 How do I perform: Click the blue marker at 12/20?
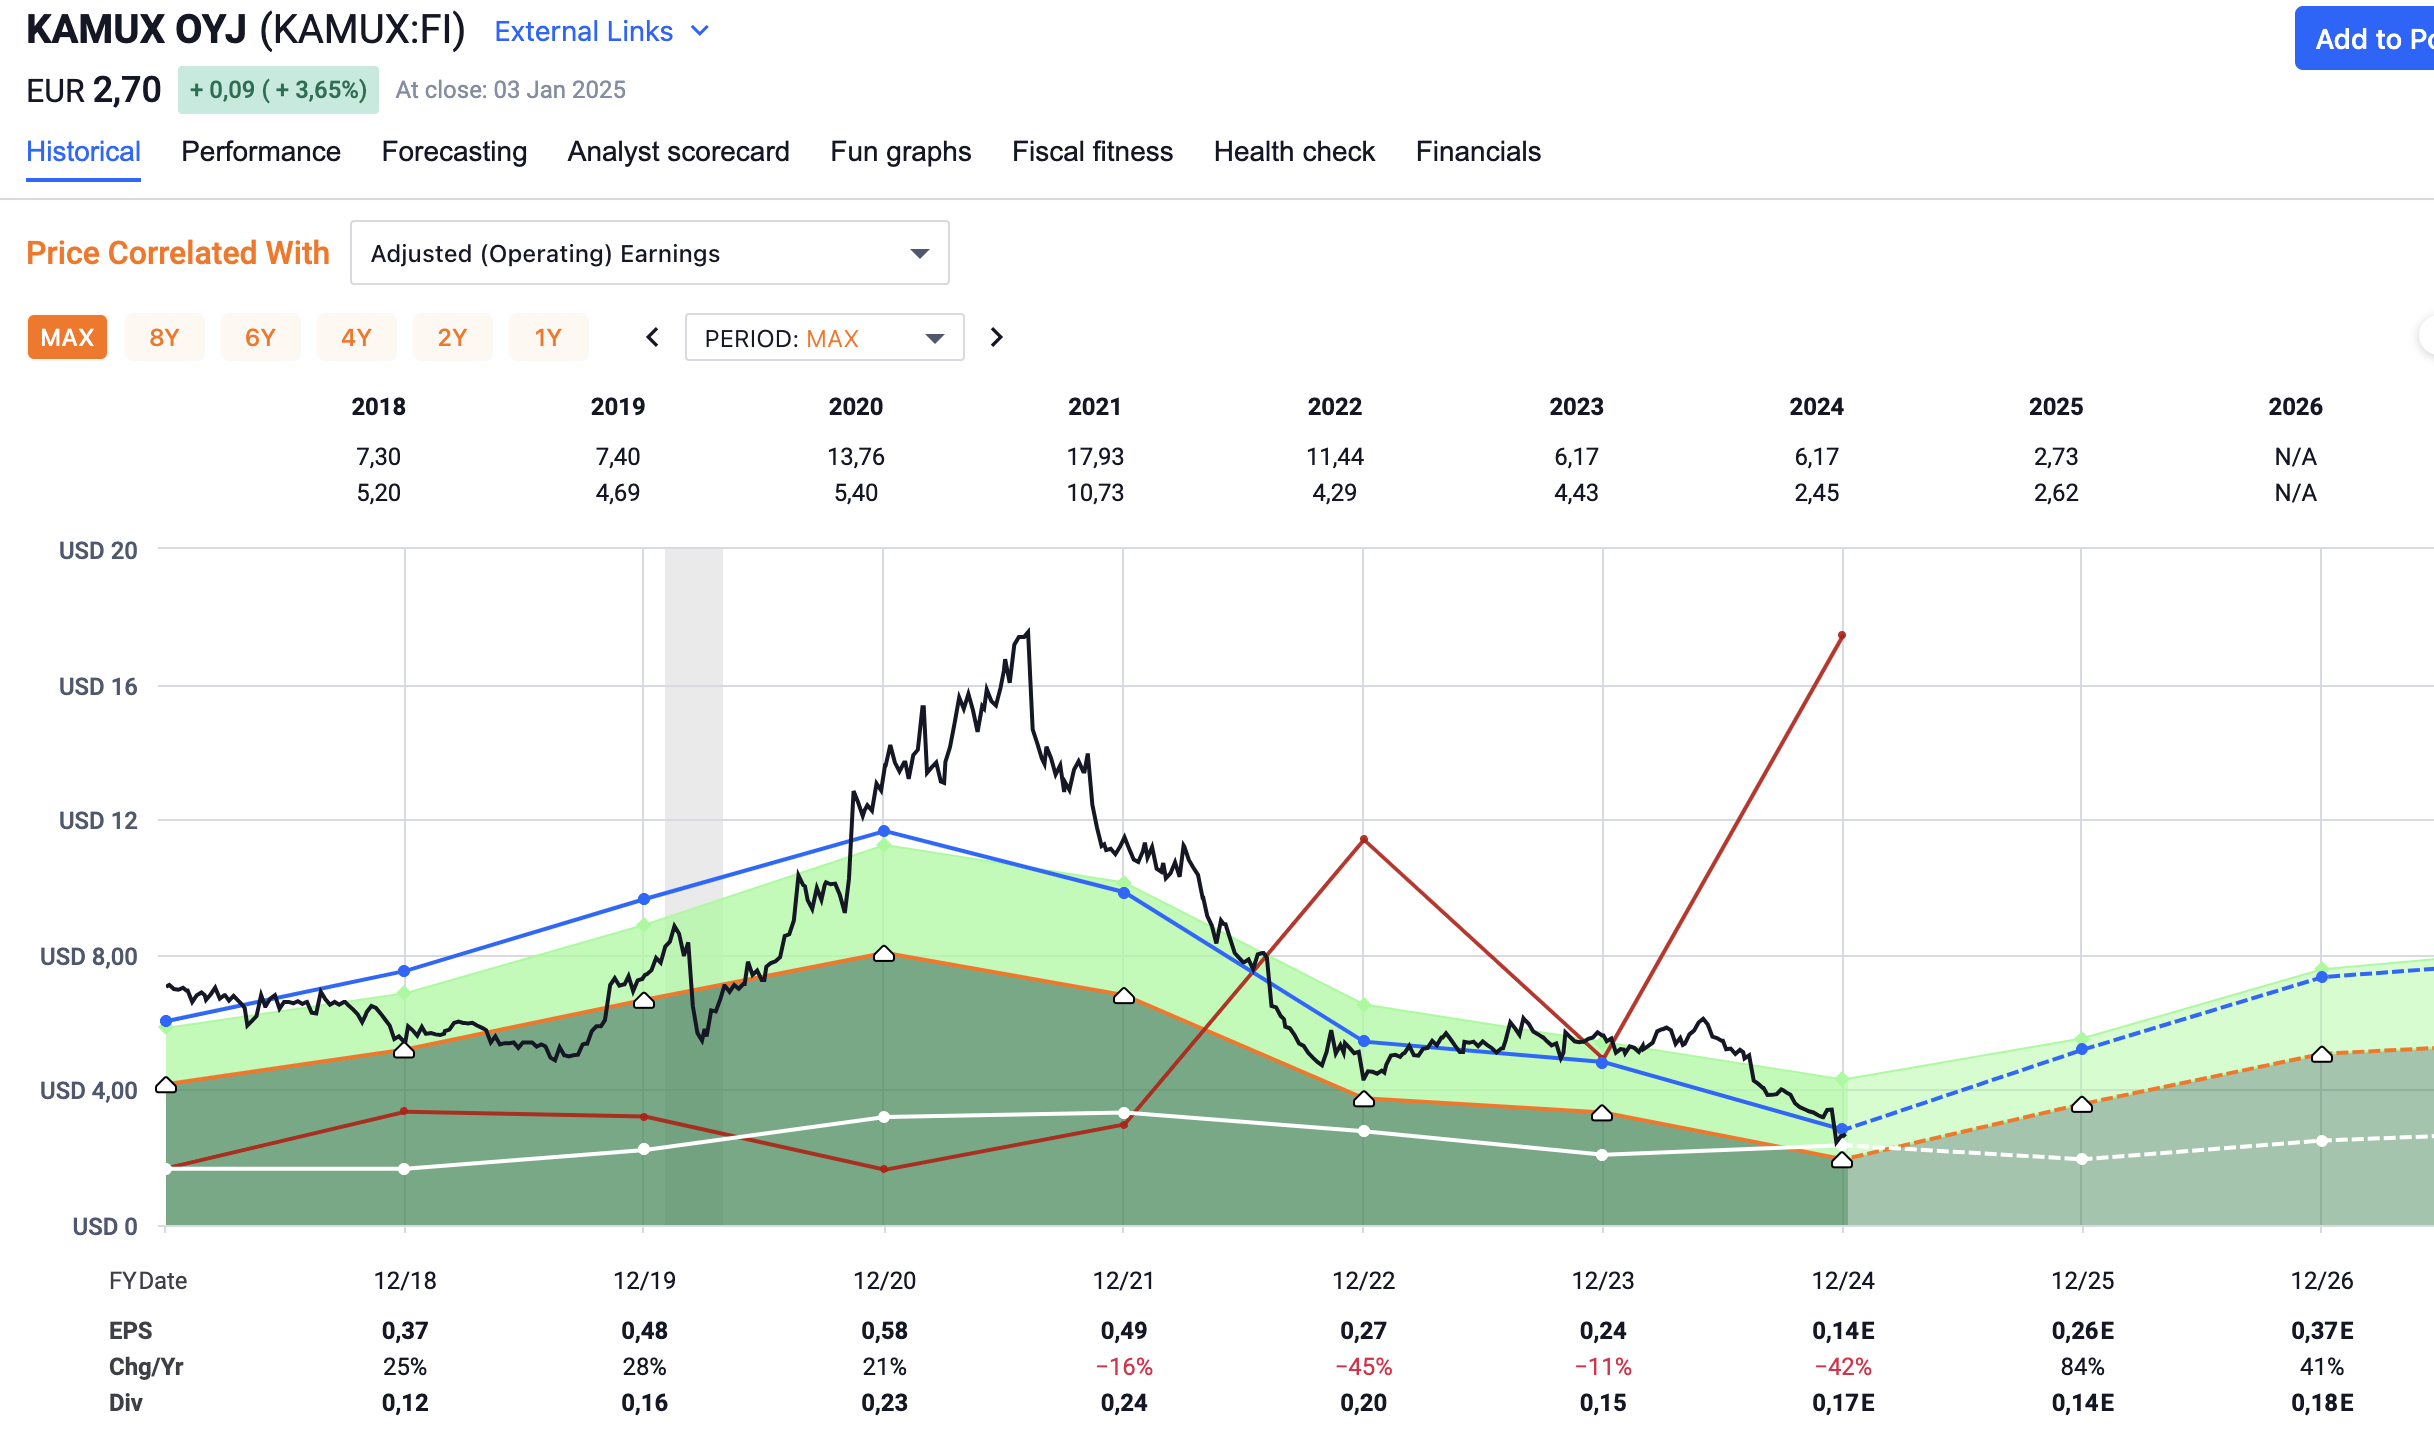884,831
